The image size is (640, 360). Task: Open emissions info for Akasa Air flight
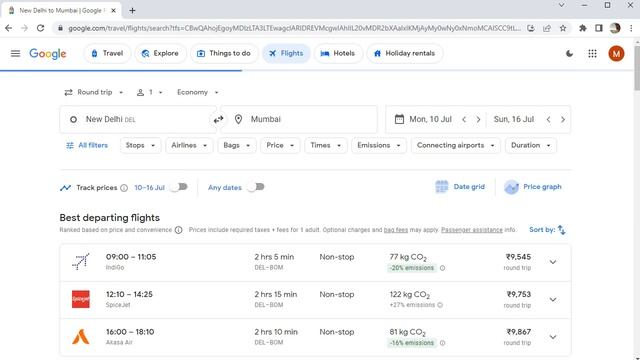pos(442,343)
